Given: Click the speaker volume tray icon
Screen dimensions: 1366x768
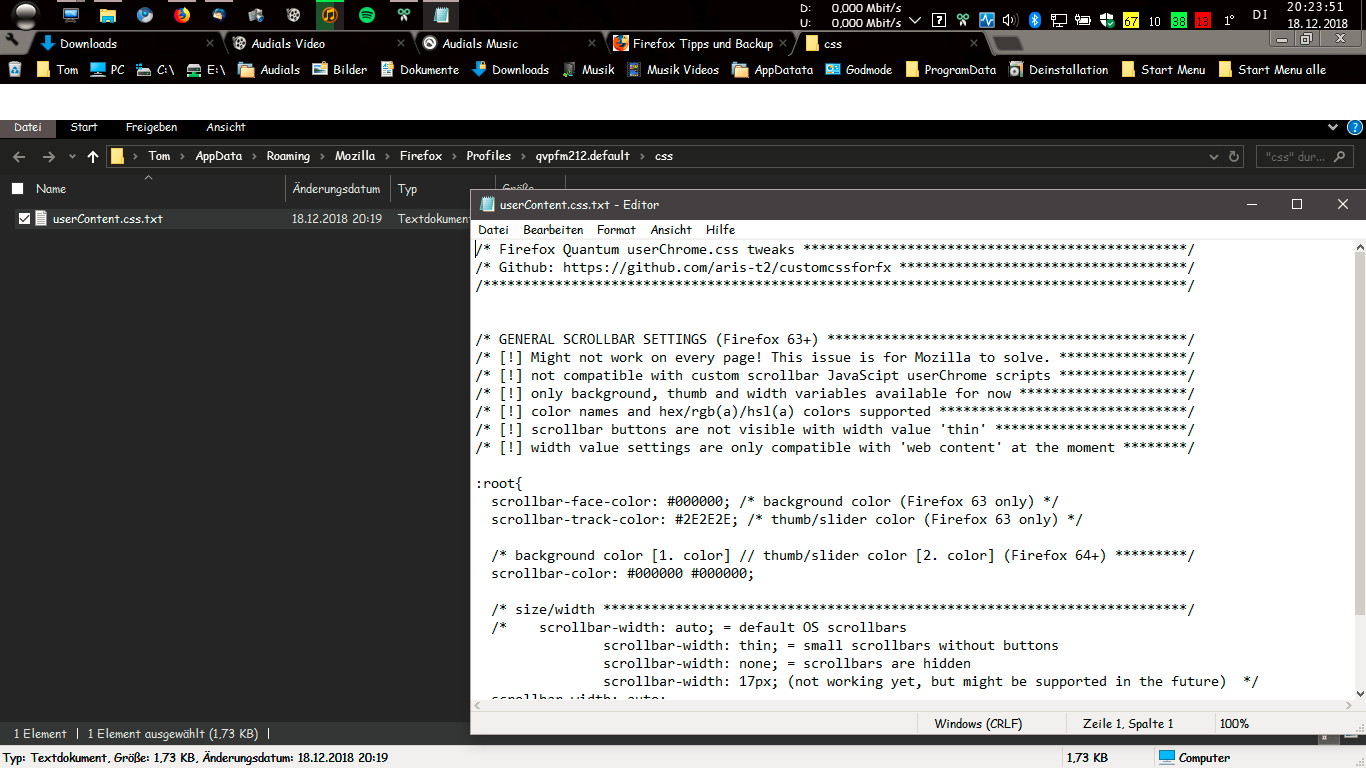Looking at the screenshot, I should [x=1010, y=20].
